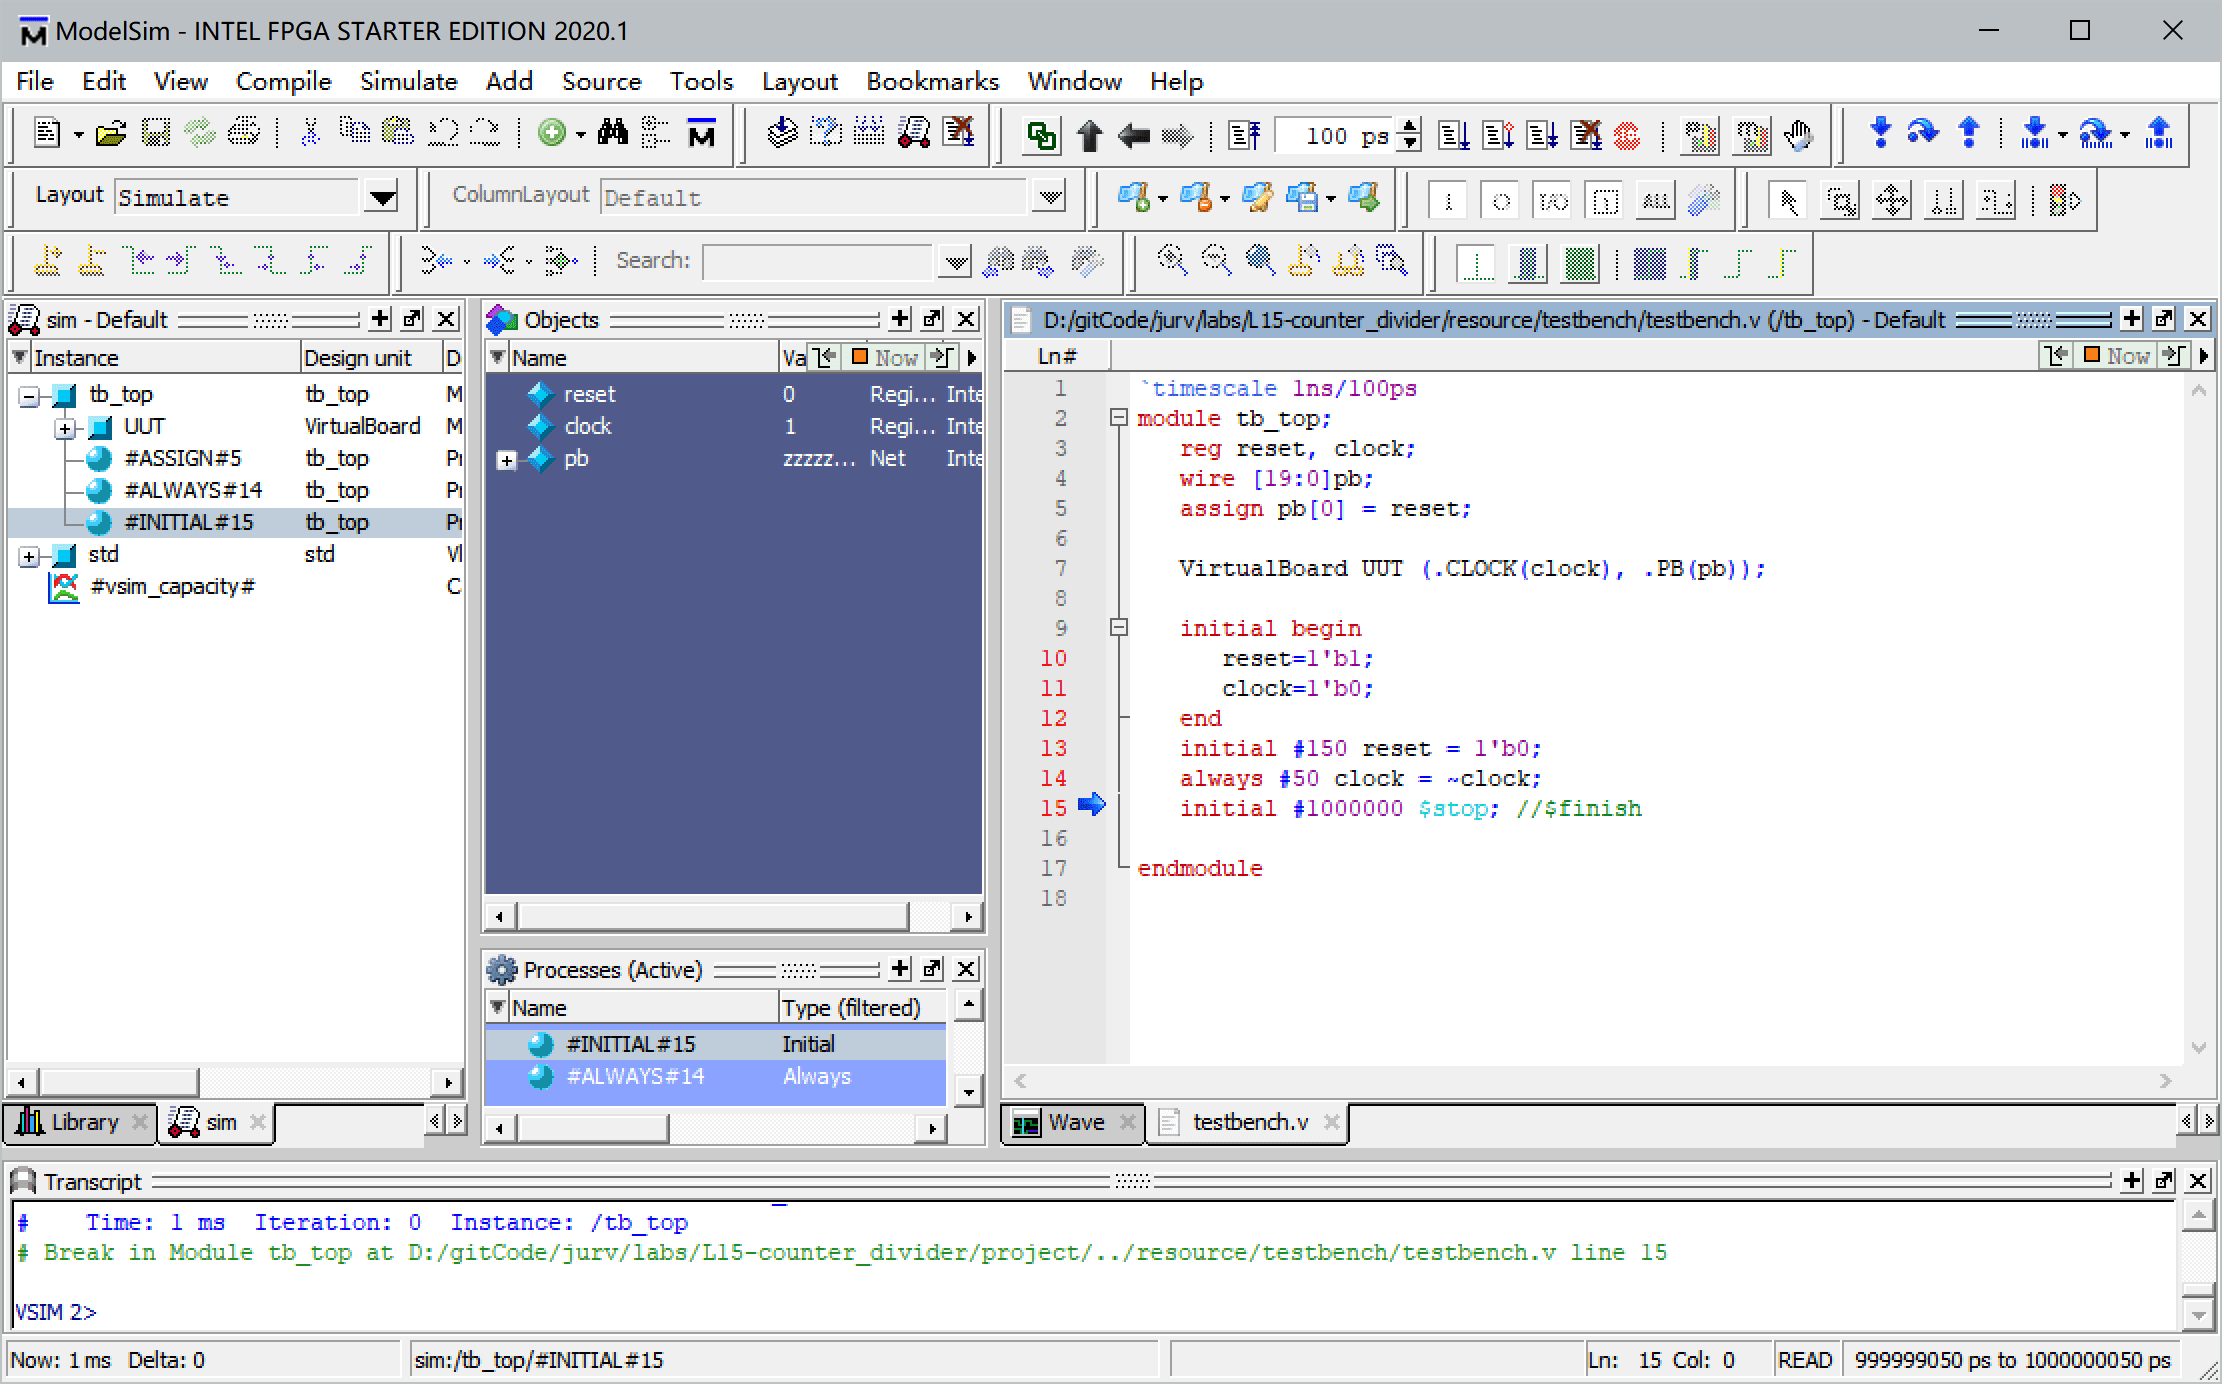Undock the Transcript panel
Viewport: 2222px width, 1384px height.
(x=2164, y=1180)
